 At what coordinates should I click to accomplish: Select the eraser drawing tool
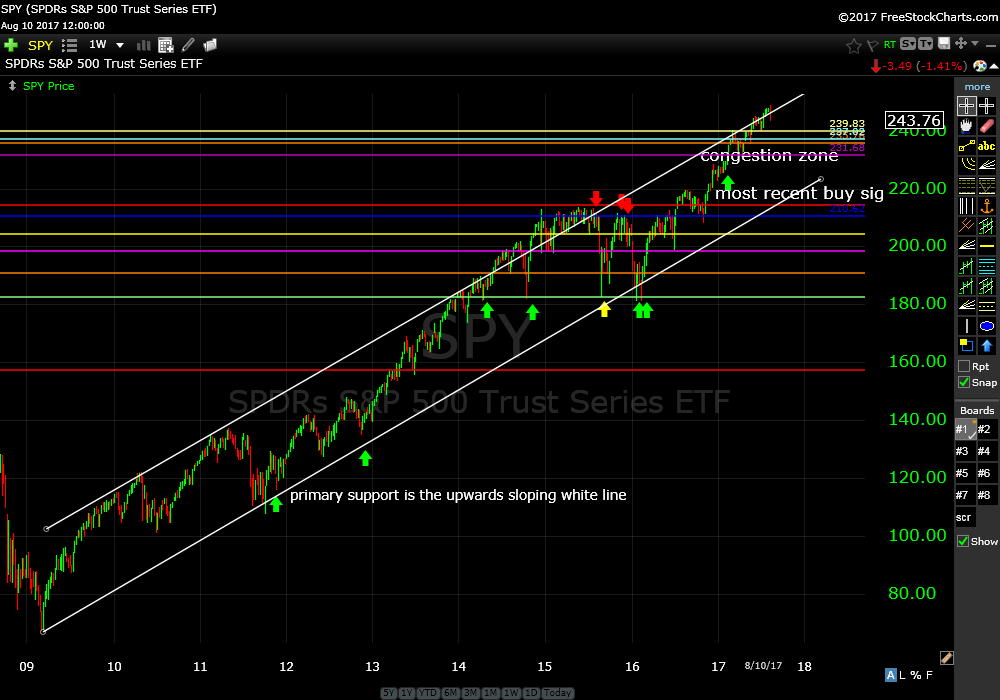click(x=987, y=126)
